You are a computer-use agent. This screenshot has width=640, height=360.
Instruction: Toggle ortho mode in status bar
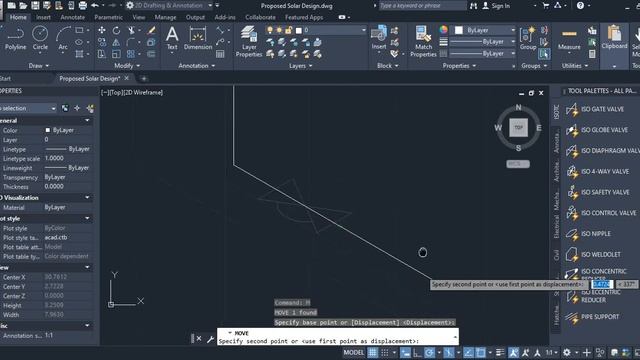pyautogui.click(x=418, y=352)
